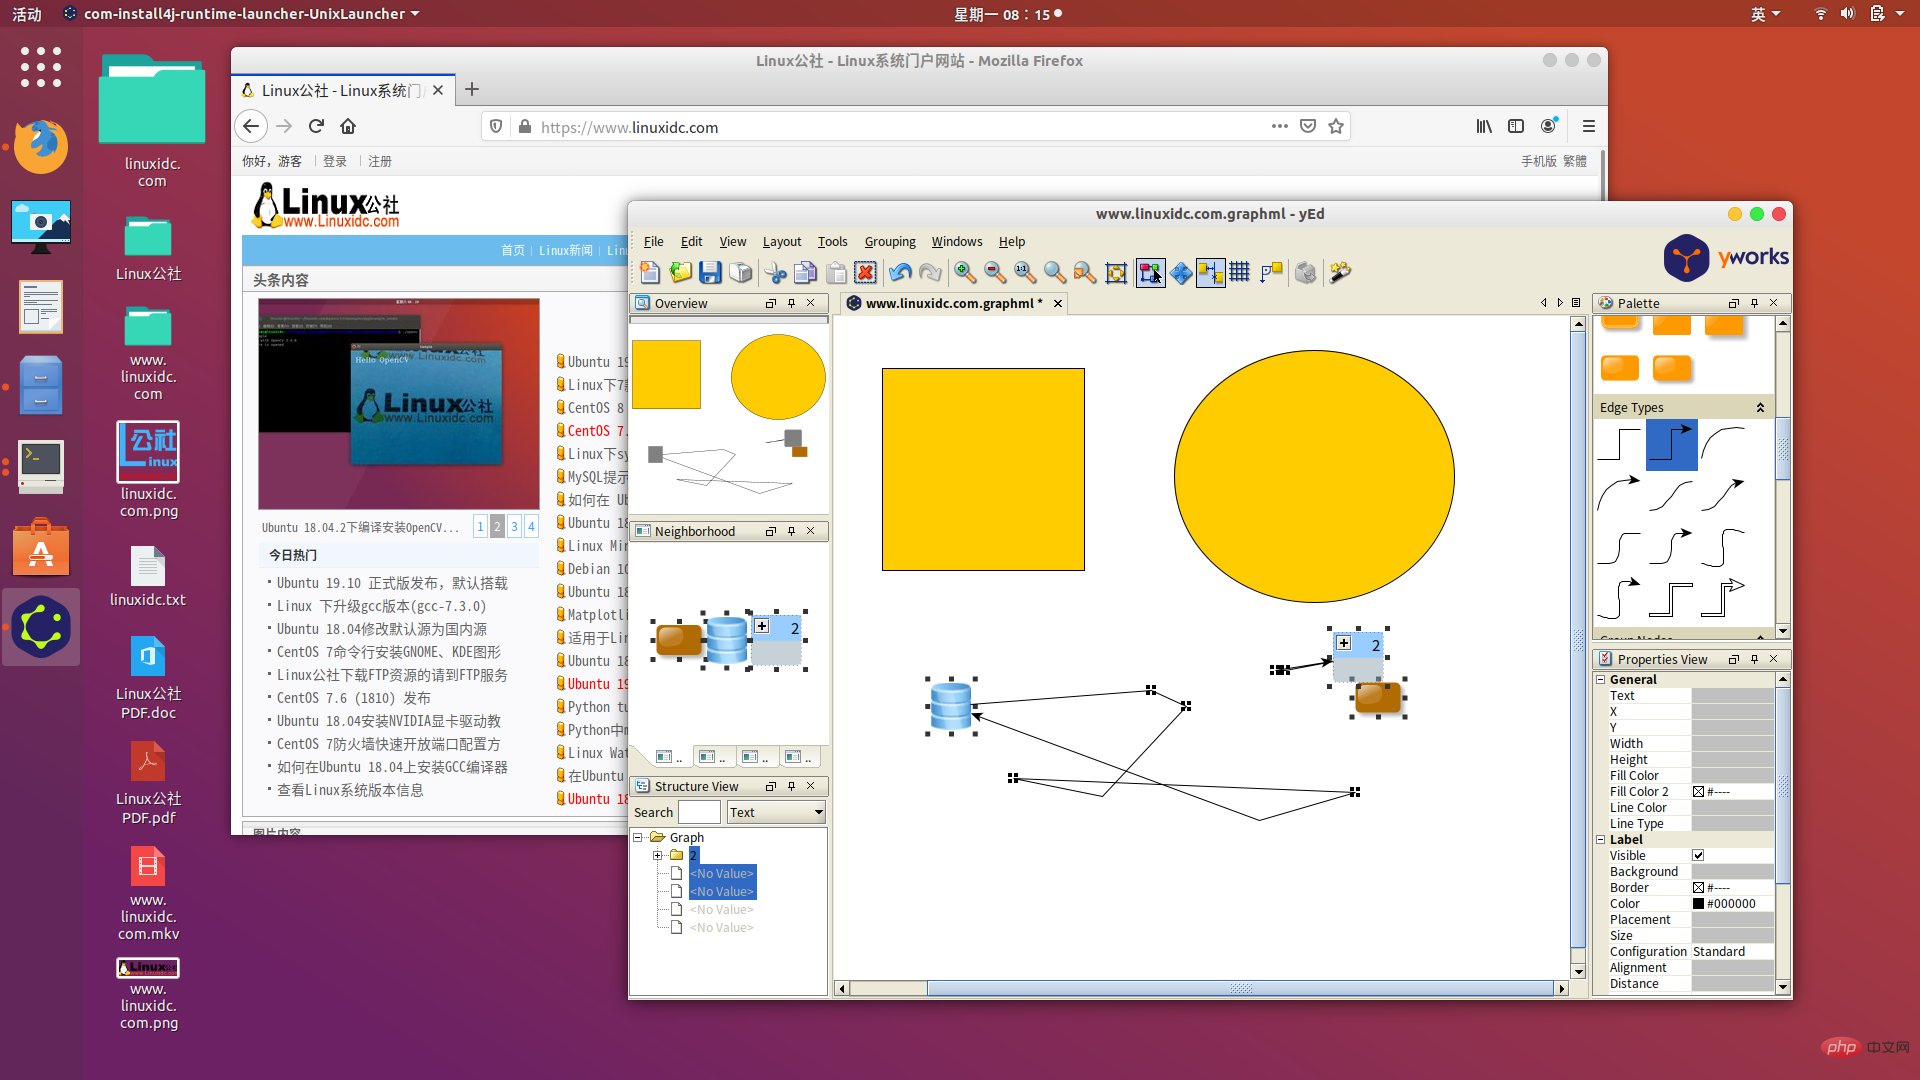This screenshot has width=1920, height=1080.
Task: Click the Area Zoom magnifier icon
Action: click(x=1055, y=272)
